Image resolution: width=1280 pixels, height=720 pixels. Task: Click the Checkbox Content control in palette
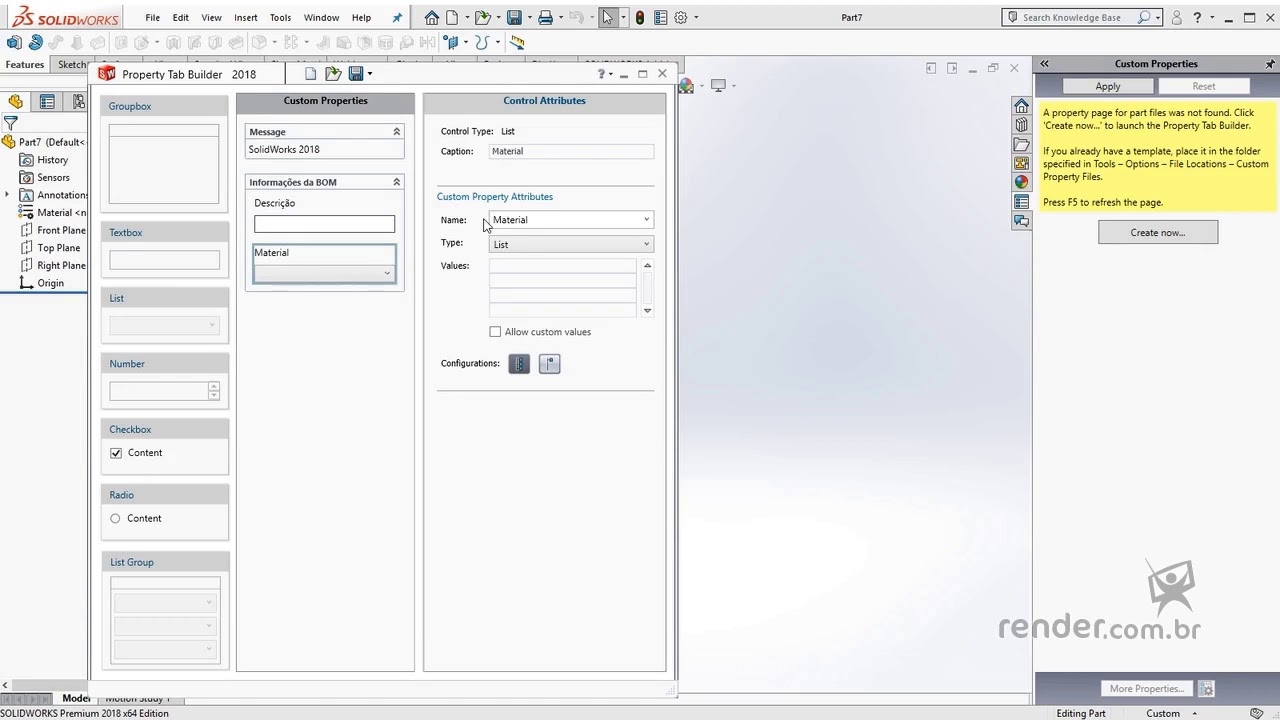click(116, 453)
